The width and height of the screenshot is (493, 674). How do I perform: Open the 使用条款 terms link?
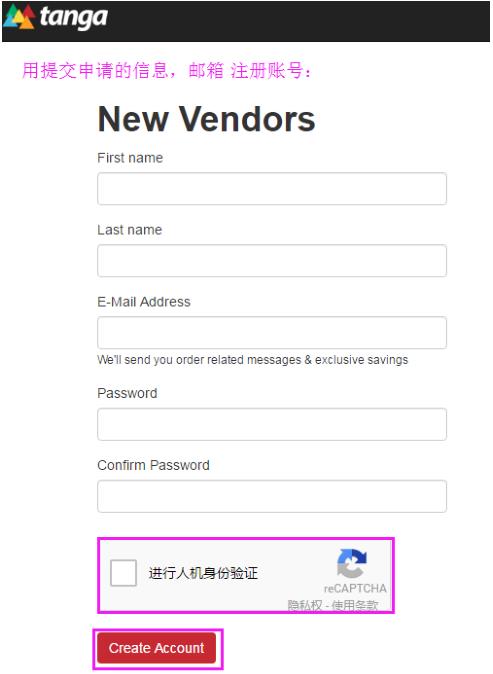coord(355,605)
